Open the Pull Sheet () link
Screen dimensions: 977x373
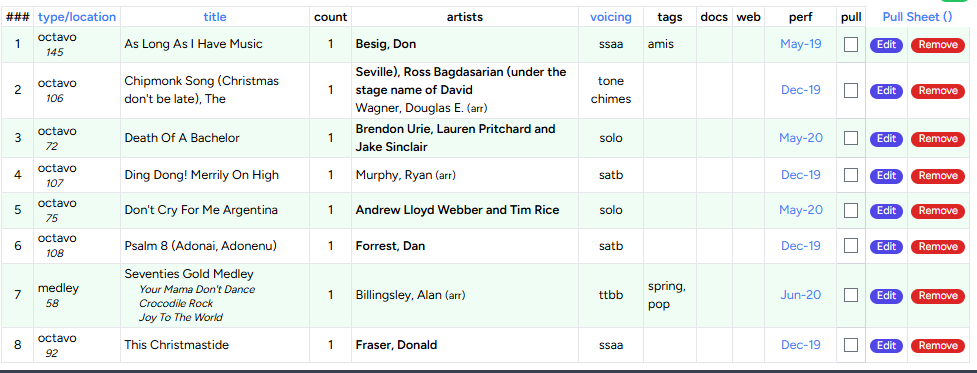coord(917,17)
